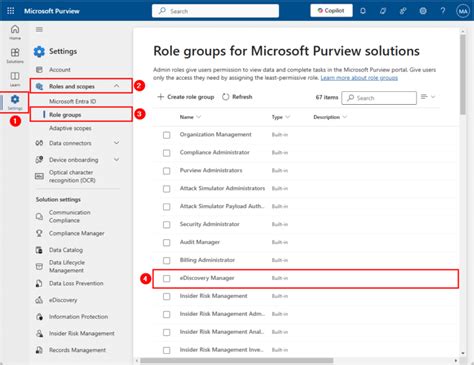This screenshot has height=365, width=474.
Task: Click the Communication Compliance icon
Action: pyautogui.click(x=39, y=216)
